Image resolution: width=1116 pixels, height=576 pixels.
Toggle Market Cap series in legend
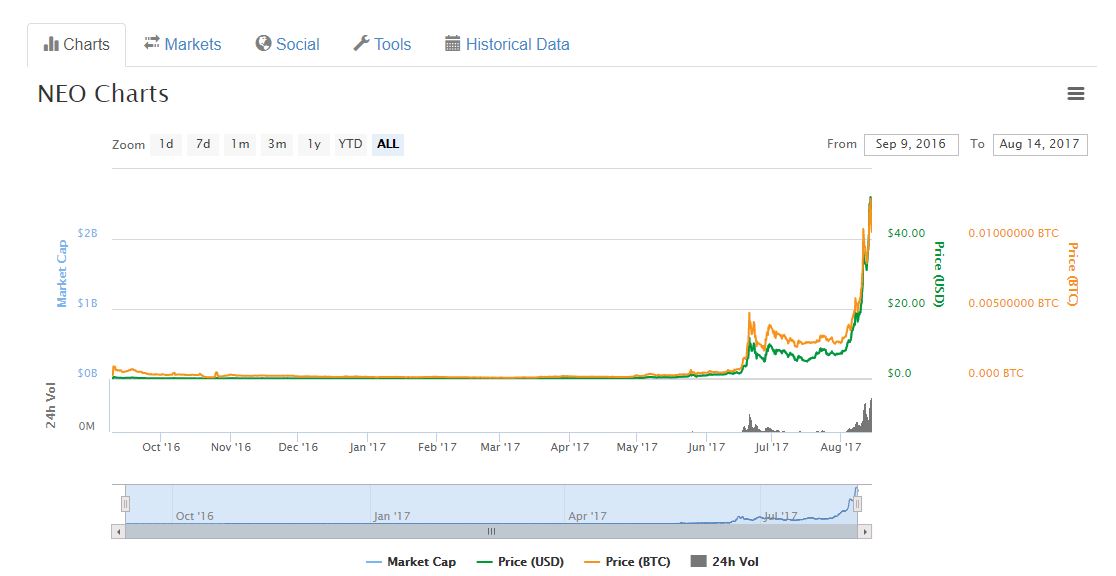coord(411,562)
